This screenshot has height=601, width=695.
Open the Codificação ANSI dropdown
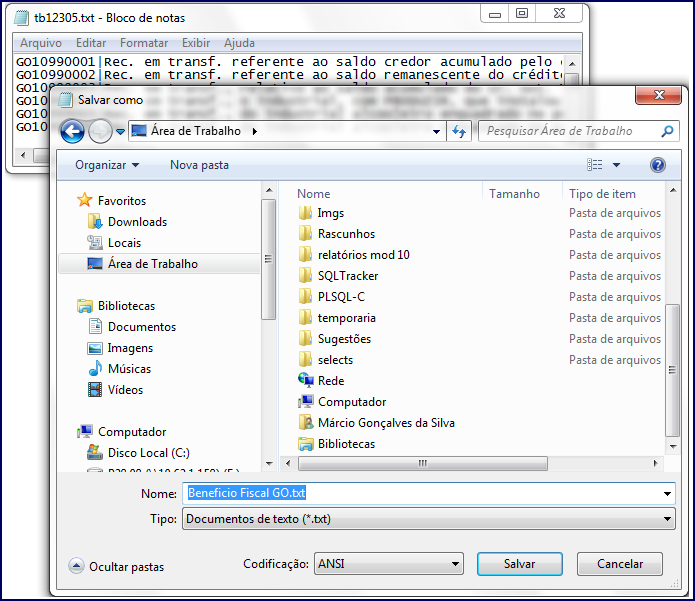coord(389,564)
